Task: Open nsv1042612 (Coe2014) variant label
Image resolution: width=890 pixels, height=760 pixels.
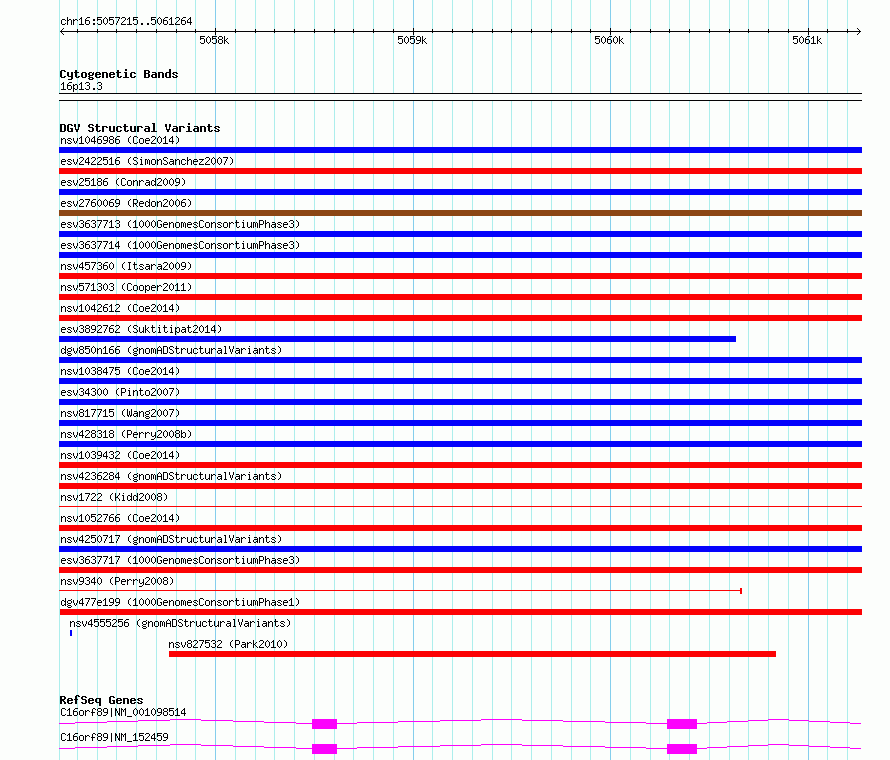Action: (x=120, y=308)
